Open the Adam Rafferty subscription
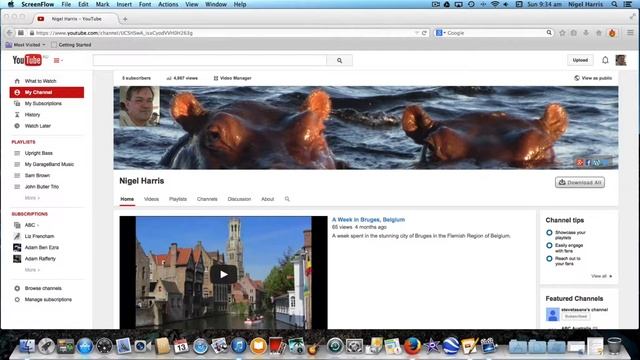Viewport: 640px width, 360px height. click(40, 258)
